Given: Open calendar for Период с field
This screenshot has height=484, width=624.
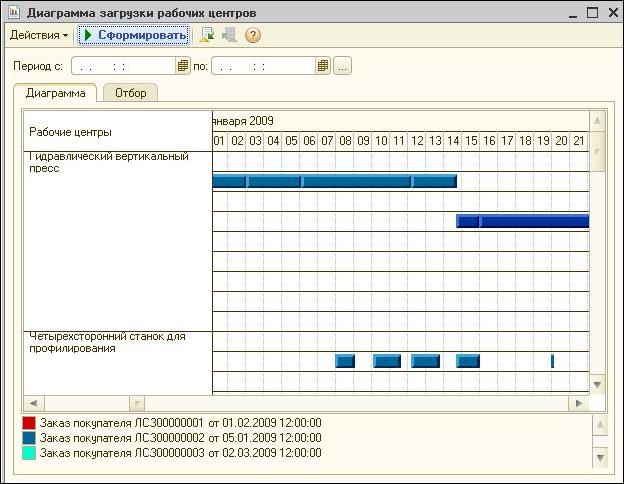Looking at the screenshot, I should 182,66.
